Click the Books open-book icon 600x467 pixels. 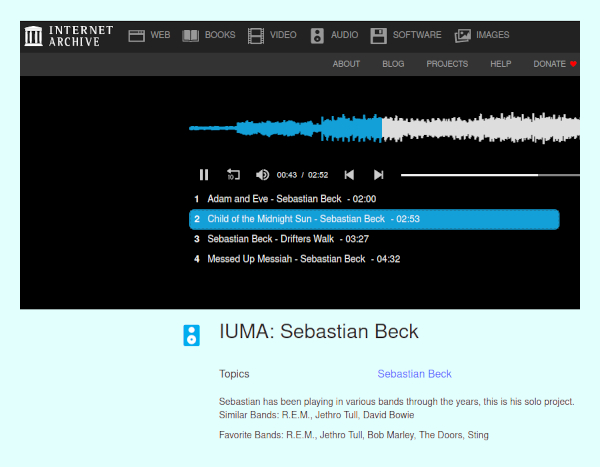click(190, 36)
